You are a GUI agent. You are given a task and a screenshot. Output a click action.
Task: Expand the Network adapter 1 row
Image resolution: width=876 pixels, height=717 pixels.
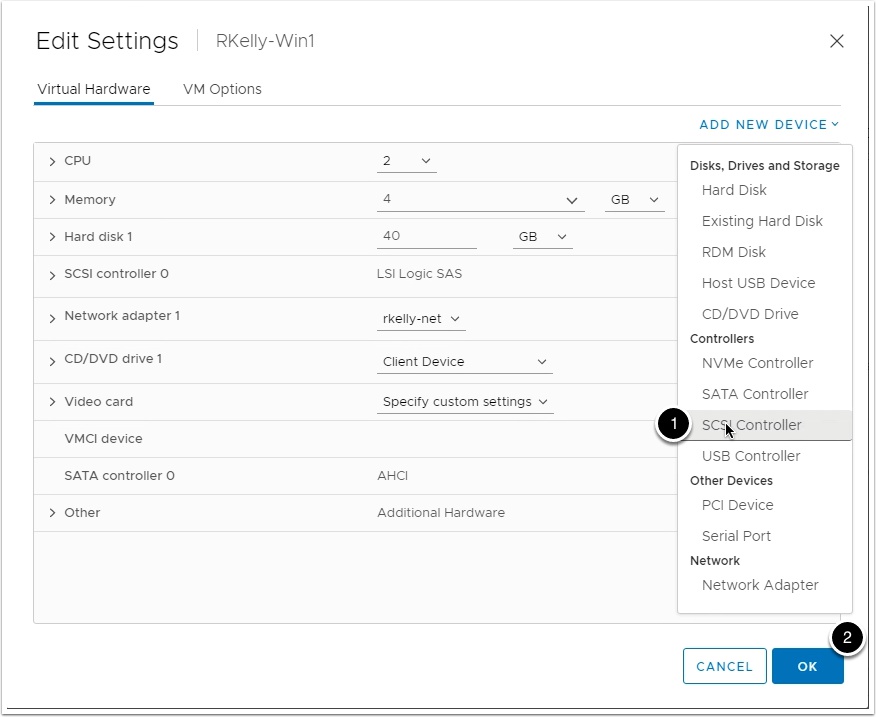pos(52,319)
